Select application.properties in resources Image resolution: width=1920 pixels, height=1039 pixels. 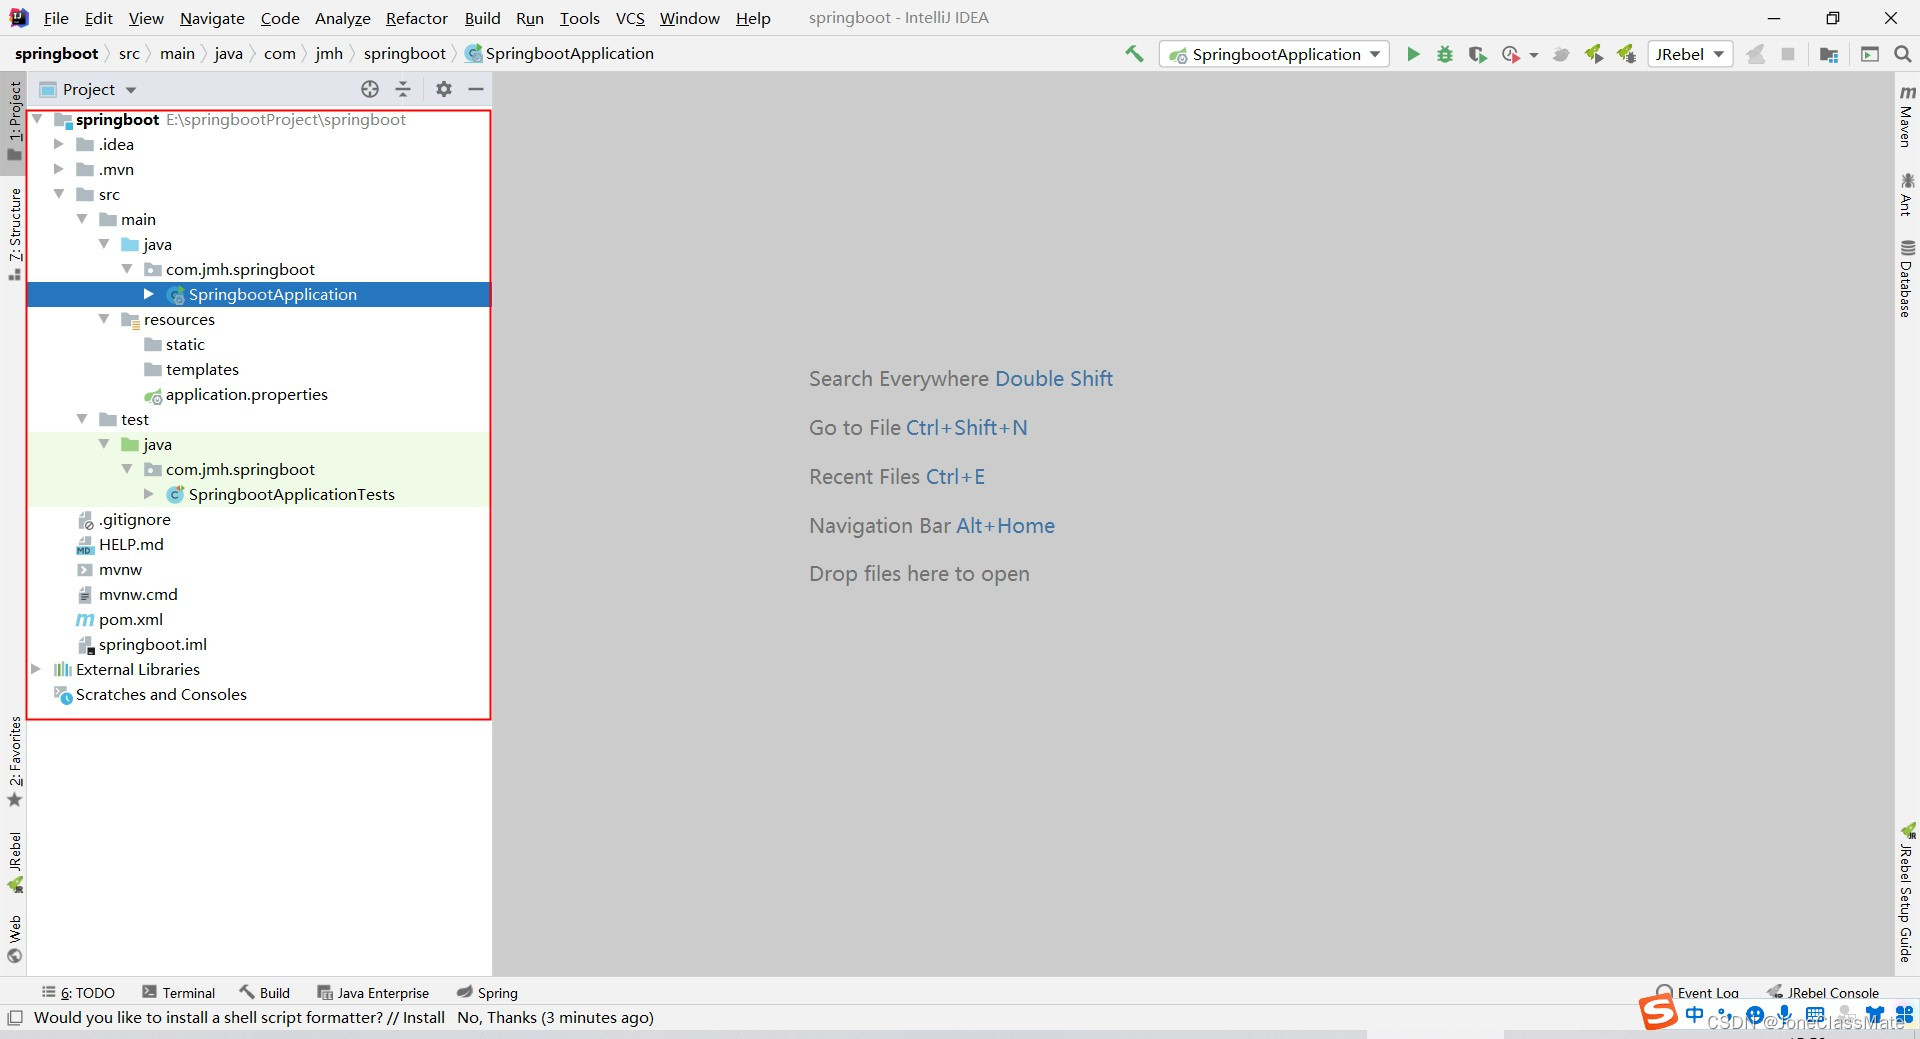246,395
